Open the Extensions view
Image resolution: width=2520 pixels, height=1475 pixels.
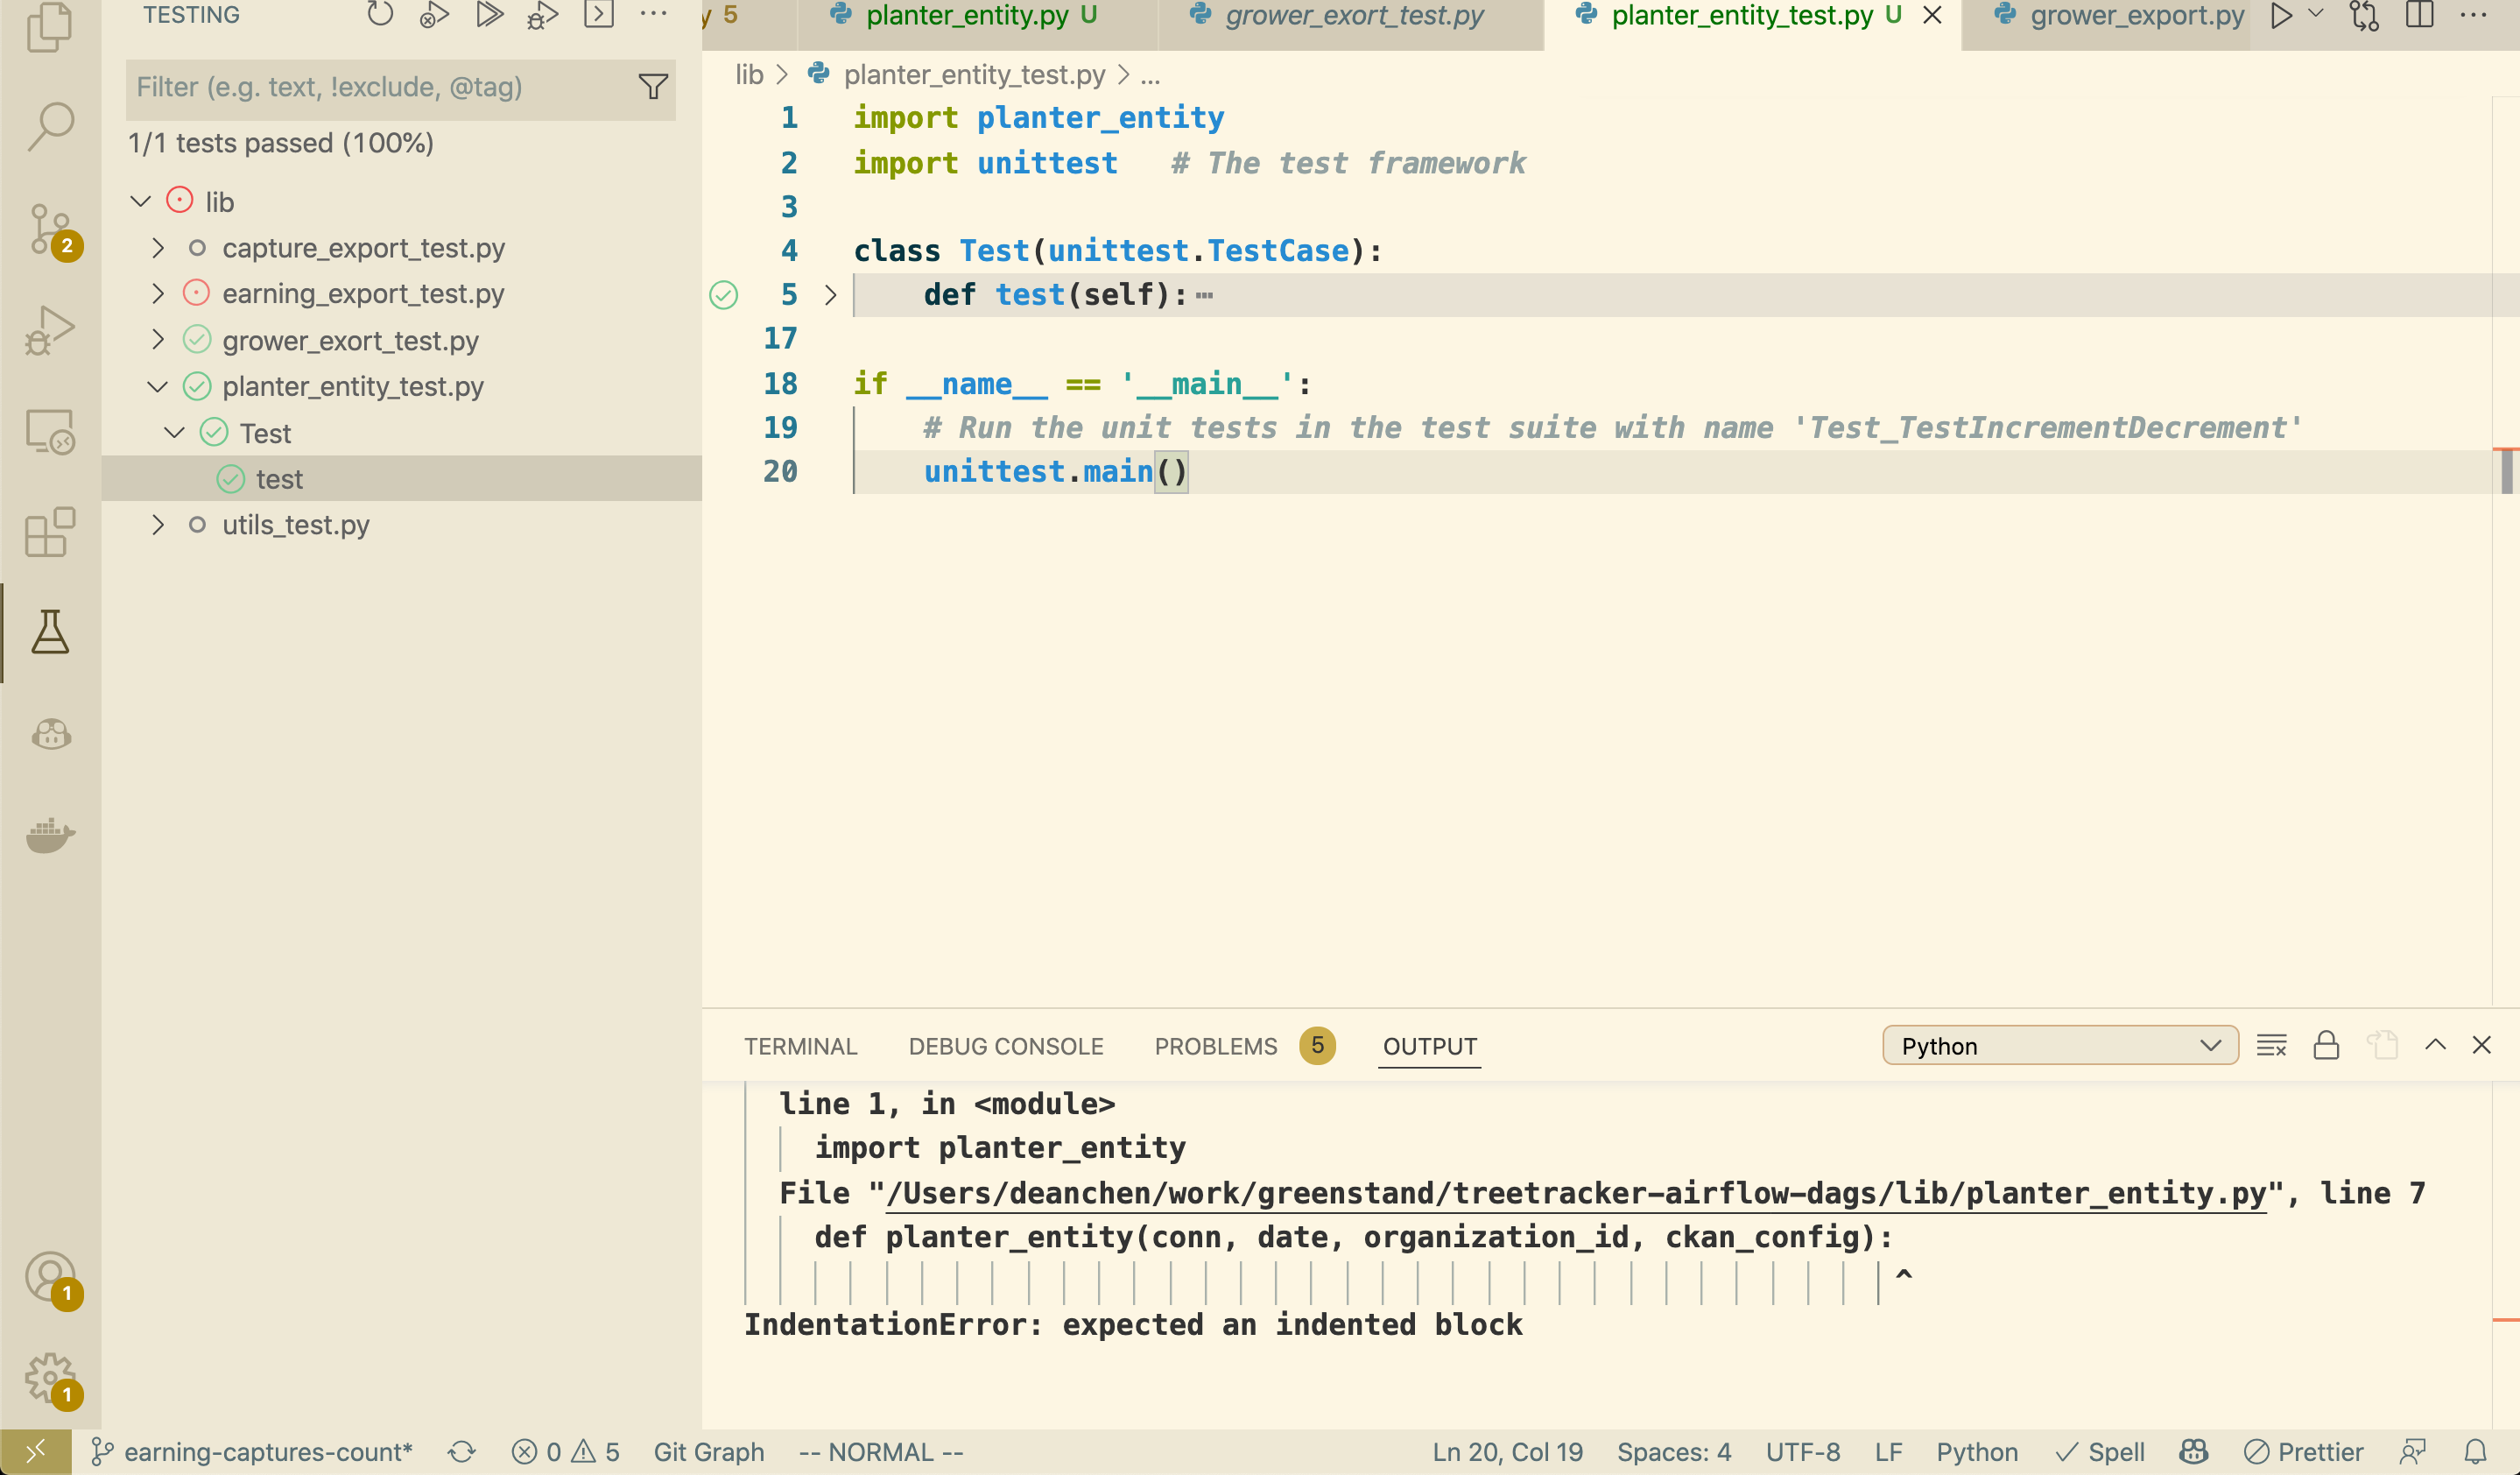(49, 532)
